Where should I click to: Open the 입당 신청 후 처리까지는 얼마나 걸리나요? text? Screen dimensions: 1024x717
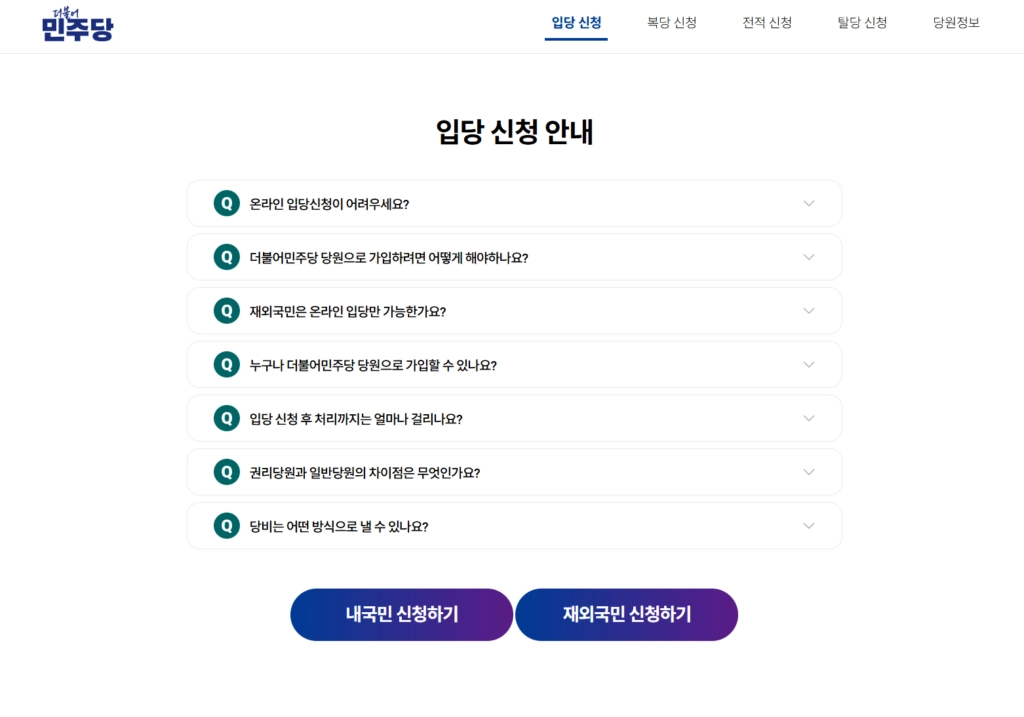tap(356, 419)
